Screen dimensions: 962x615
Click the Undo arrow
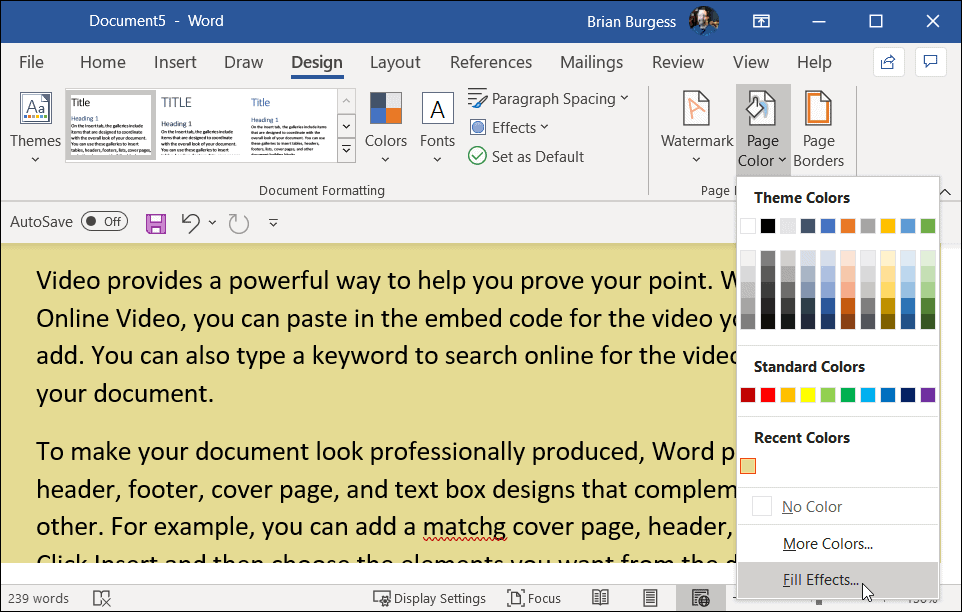[x=191, y=223]
